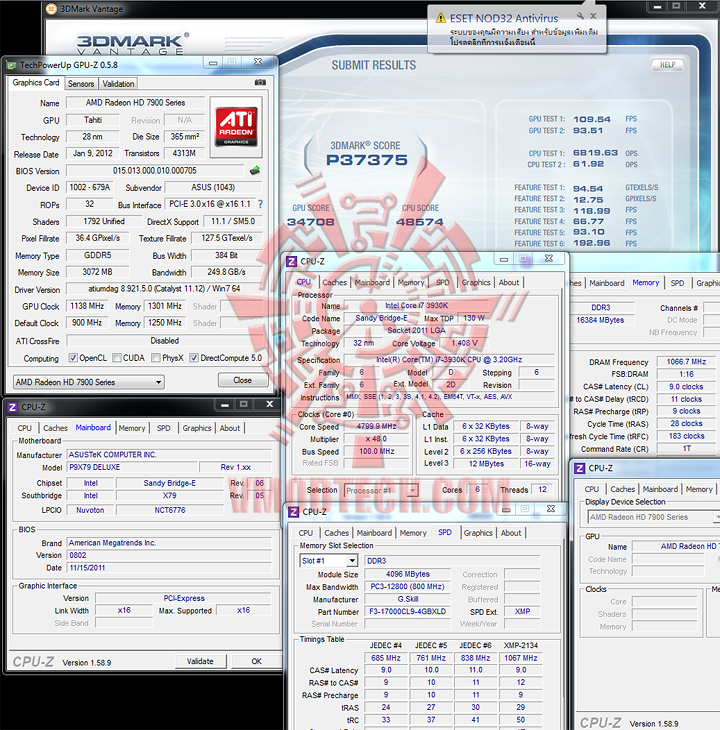Click the CPU Score 48574 value
This screenshot has height=730, width=720.
point(419,222)
